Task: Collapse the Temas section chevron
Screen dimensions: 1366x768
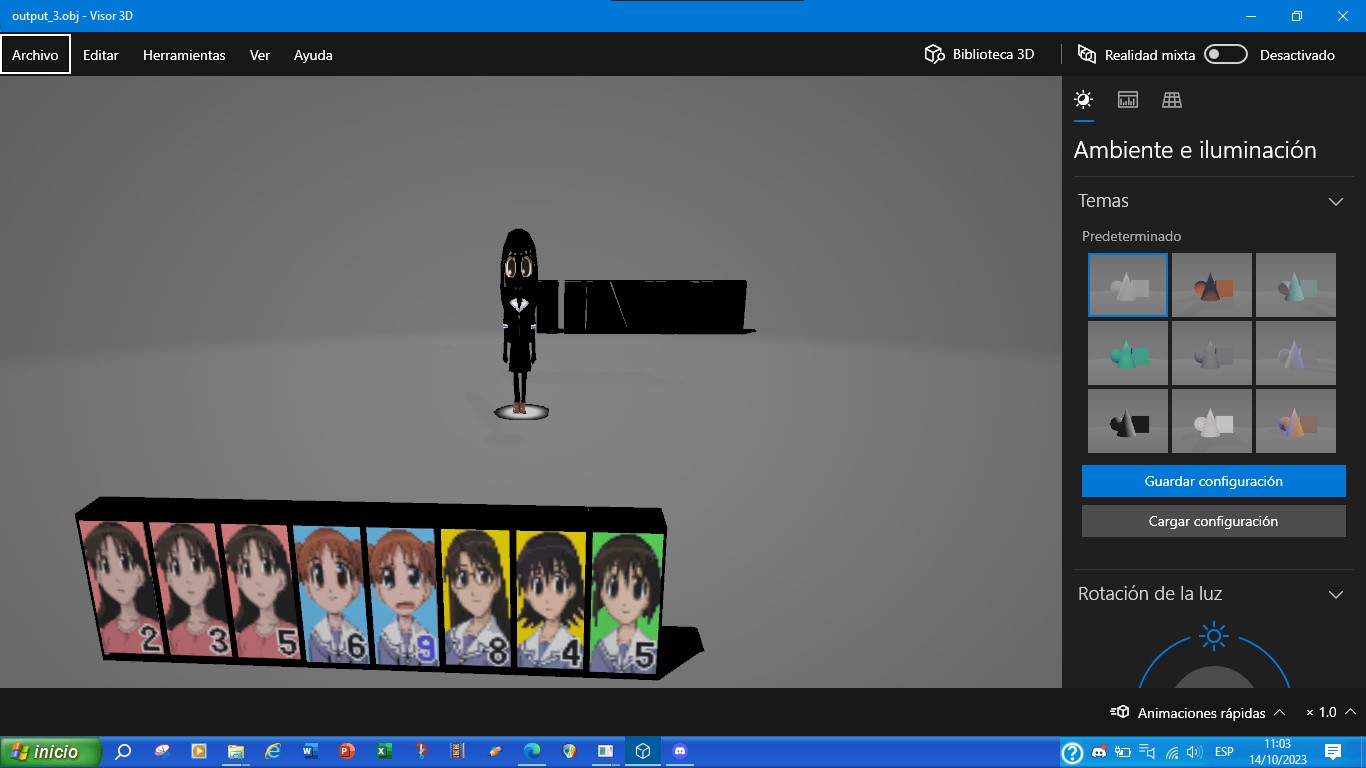Action: click(1335, 201)
